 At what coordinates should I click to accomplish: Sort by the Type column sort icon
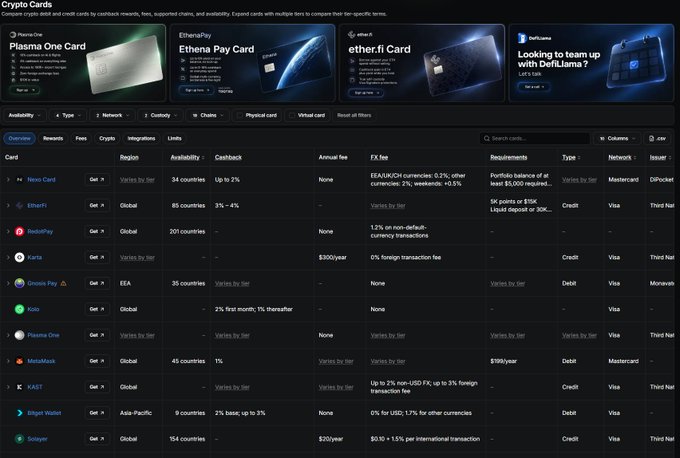[x=579, y=157]
